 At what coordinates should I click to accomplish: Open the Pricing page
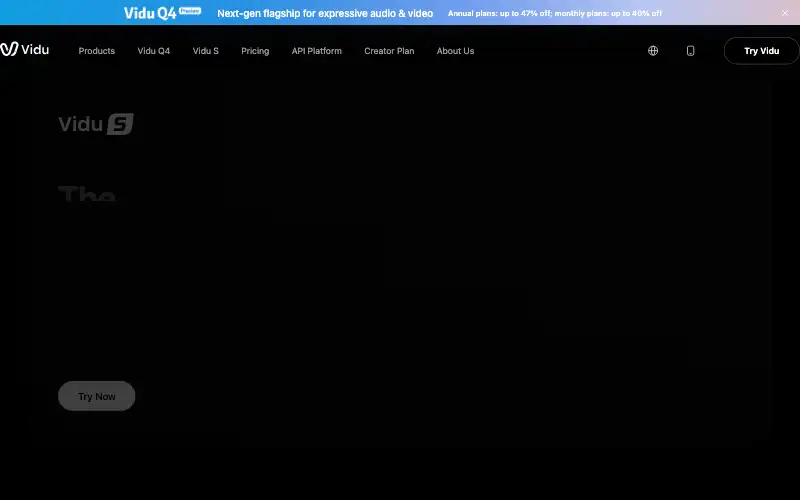(255, 51)
